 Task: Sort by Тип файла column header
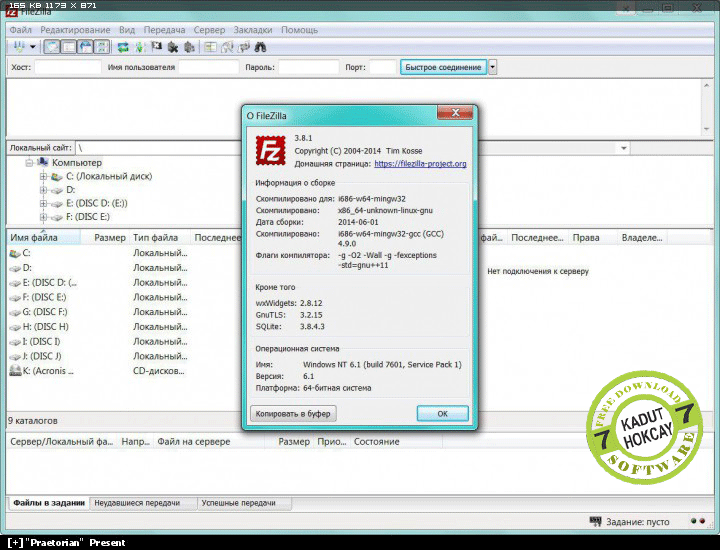(x=160, y=237)
